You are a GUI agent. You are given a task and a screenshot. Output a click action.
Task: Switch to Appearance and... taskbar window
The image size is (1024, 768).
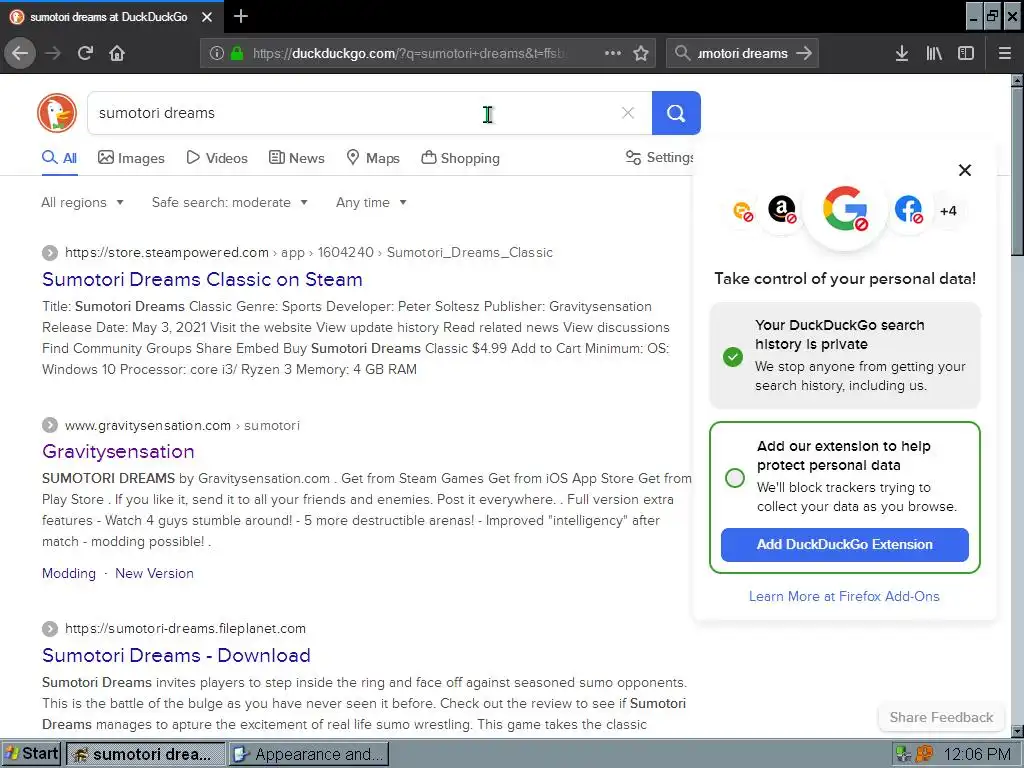coord(309,754)
